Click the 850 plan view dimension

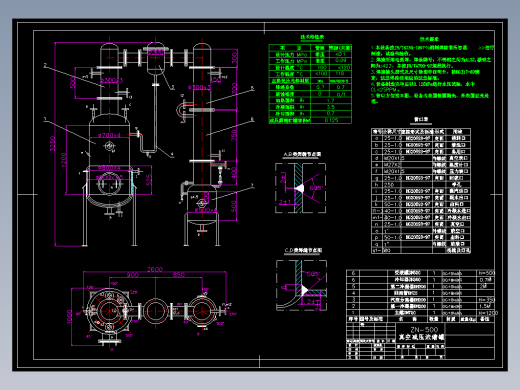pos(179,274)
